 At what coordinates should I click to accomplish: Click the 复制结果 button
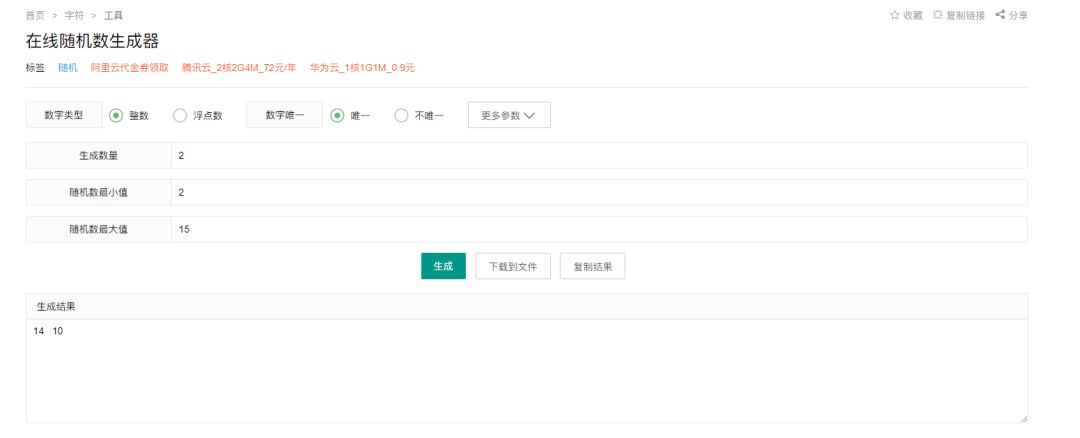point(592,266)
